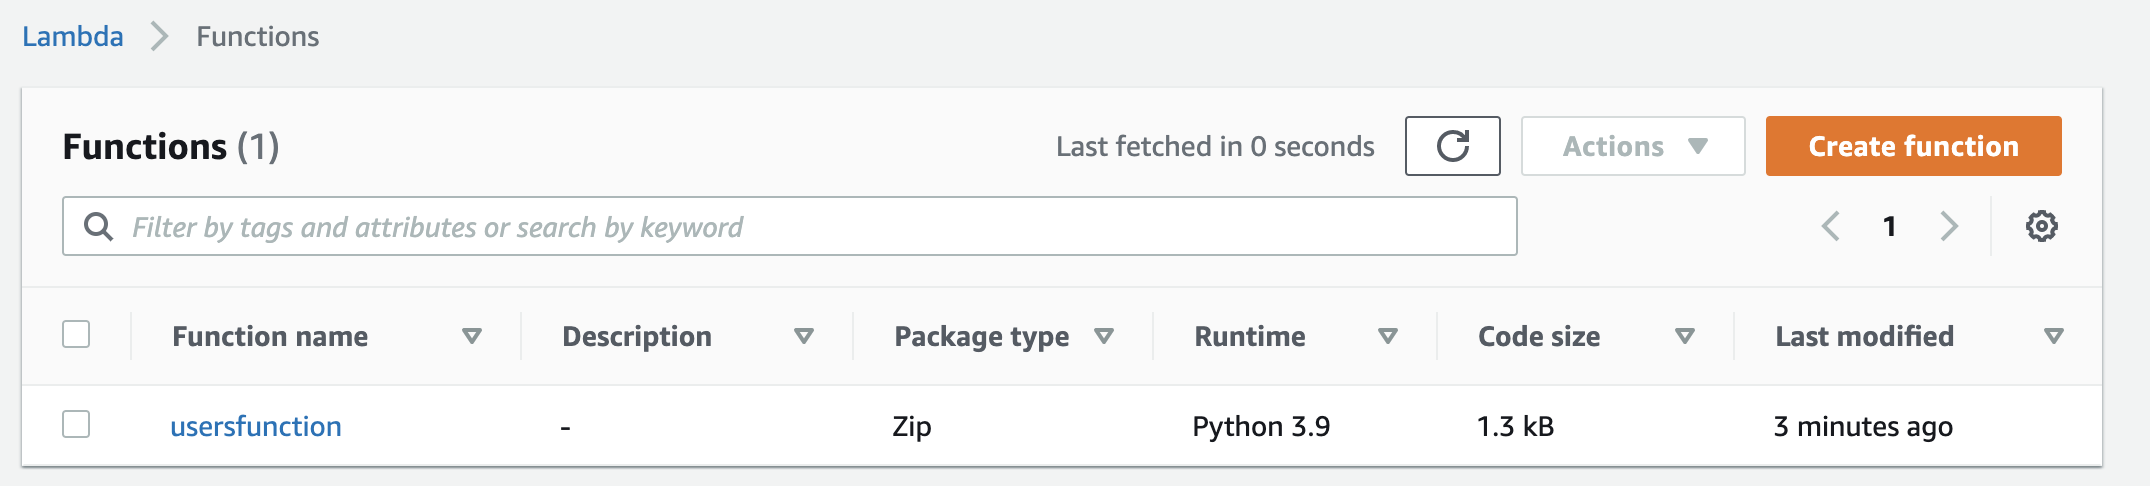Open table preferences gear icon
The height and width of the screenshot is (486, 2150).
click(2041, 226)
